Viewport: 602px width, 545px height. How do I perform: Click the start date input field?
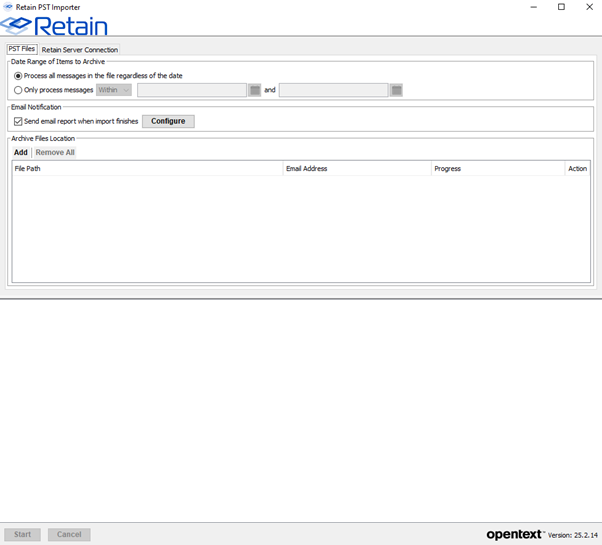(x=192, y=90)
